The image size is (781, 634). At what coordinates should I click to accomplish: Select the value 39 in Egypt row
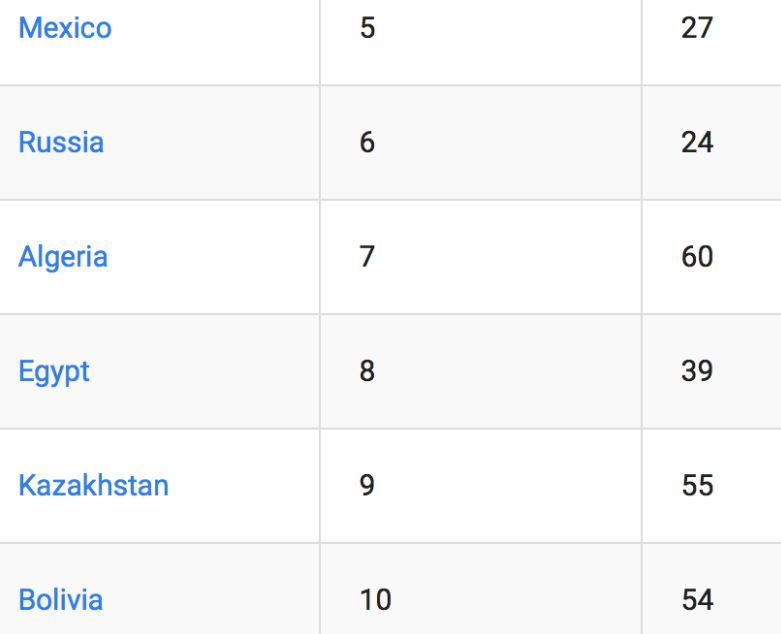697,372
